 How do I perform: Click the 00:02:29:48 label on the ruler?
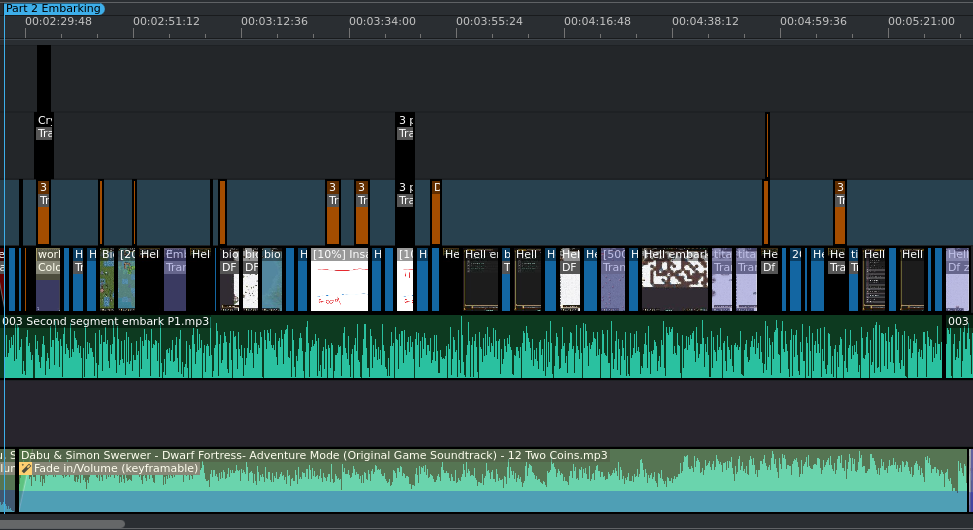[58, 21]
